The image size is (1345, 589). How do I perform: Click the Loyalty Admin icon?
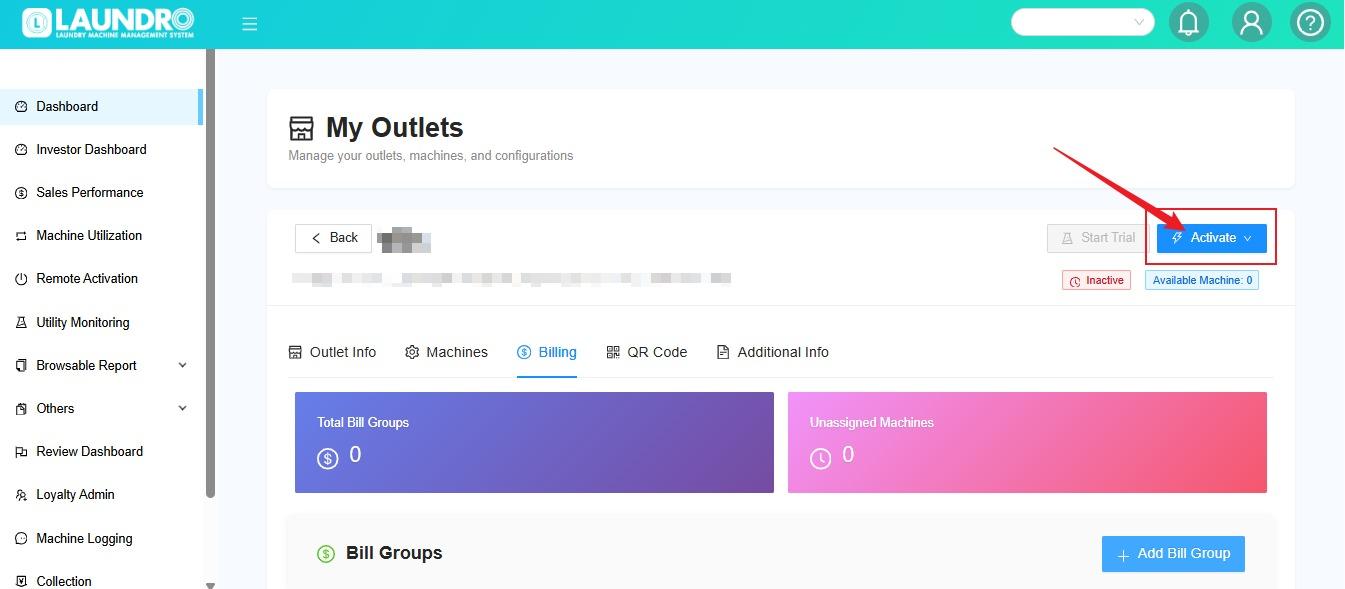21,495
